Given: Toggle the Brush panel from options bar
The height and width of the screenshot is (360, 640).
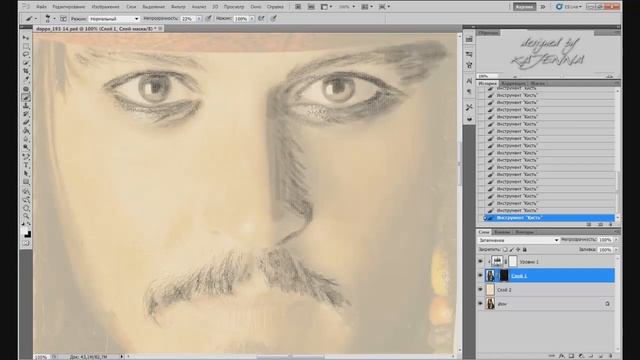Looking at the screenshot, I should 63,19.
